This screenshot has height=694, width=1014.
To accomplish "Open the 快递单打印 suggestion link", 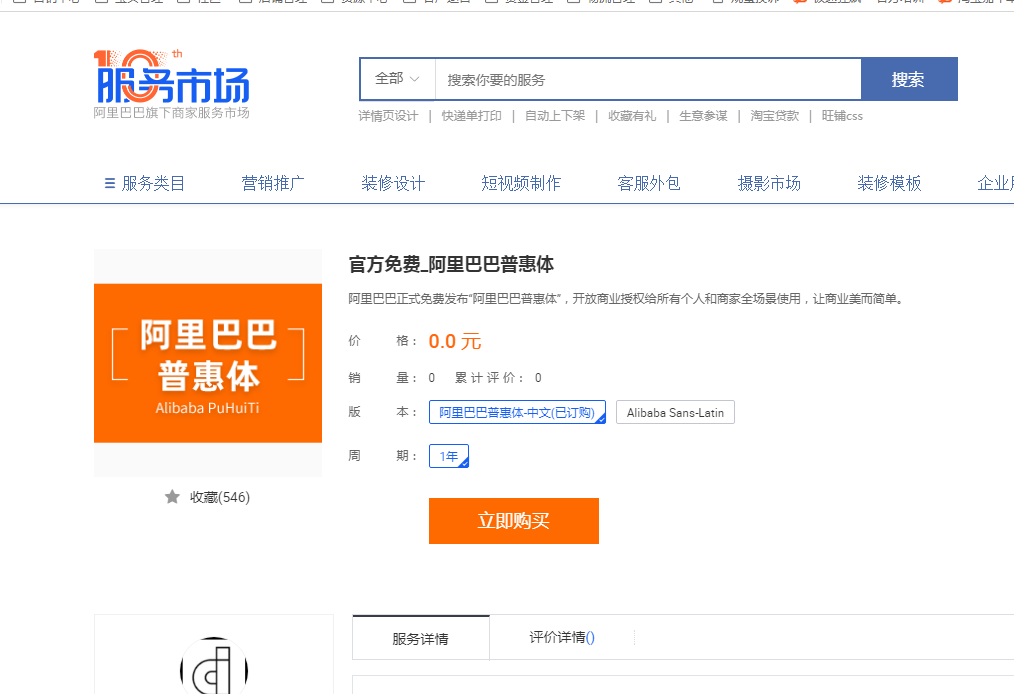I will (x=471, y=116).
